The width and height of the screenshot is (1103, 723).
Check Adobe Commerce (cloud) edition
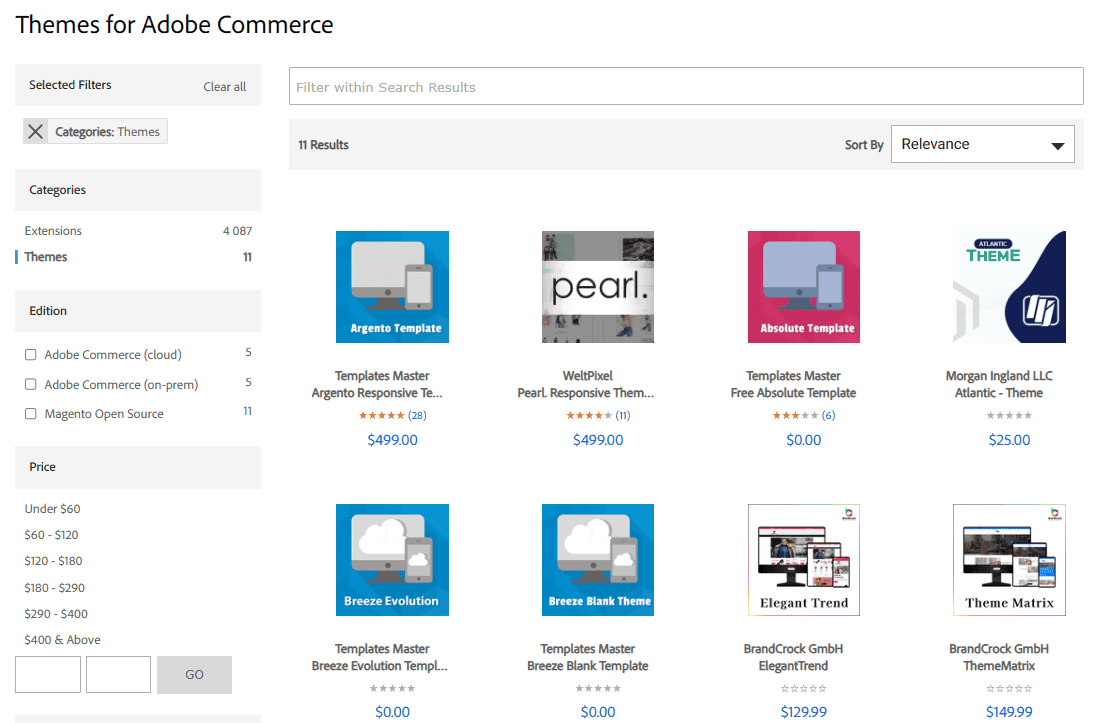(30, 354)
